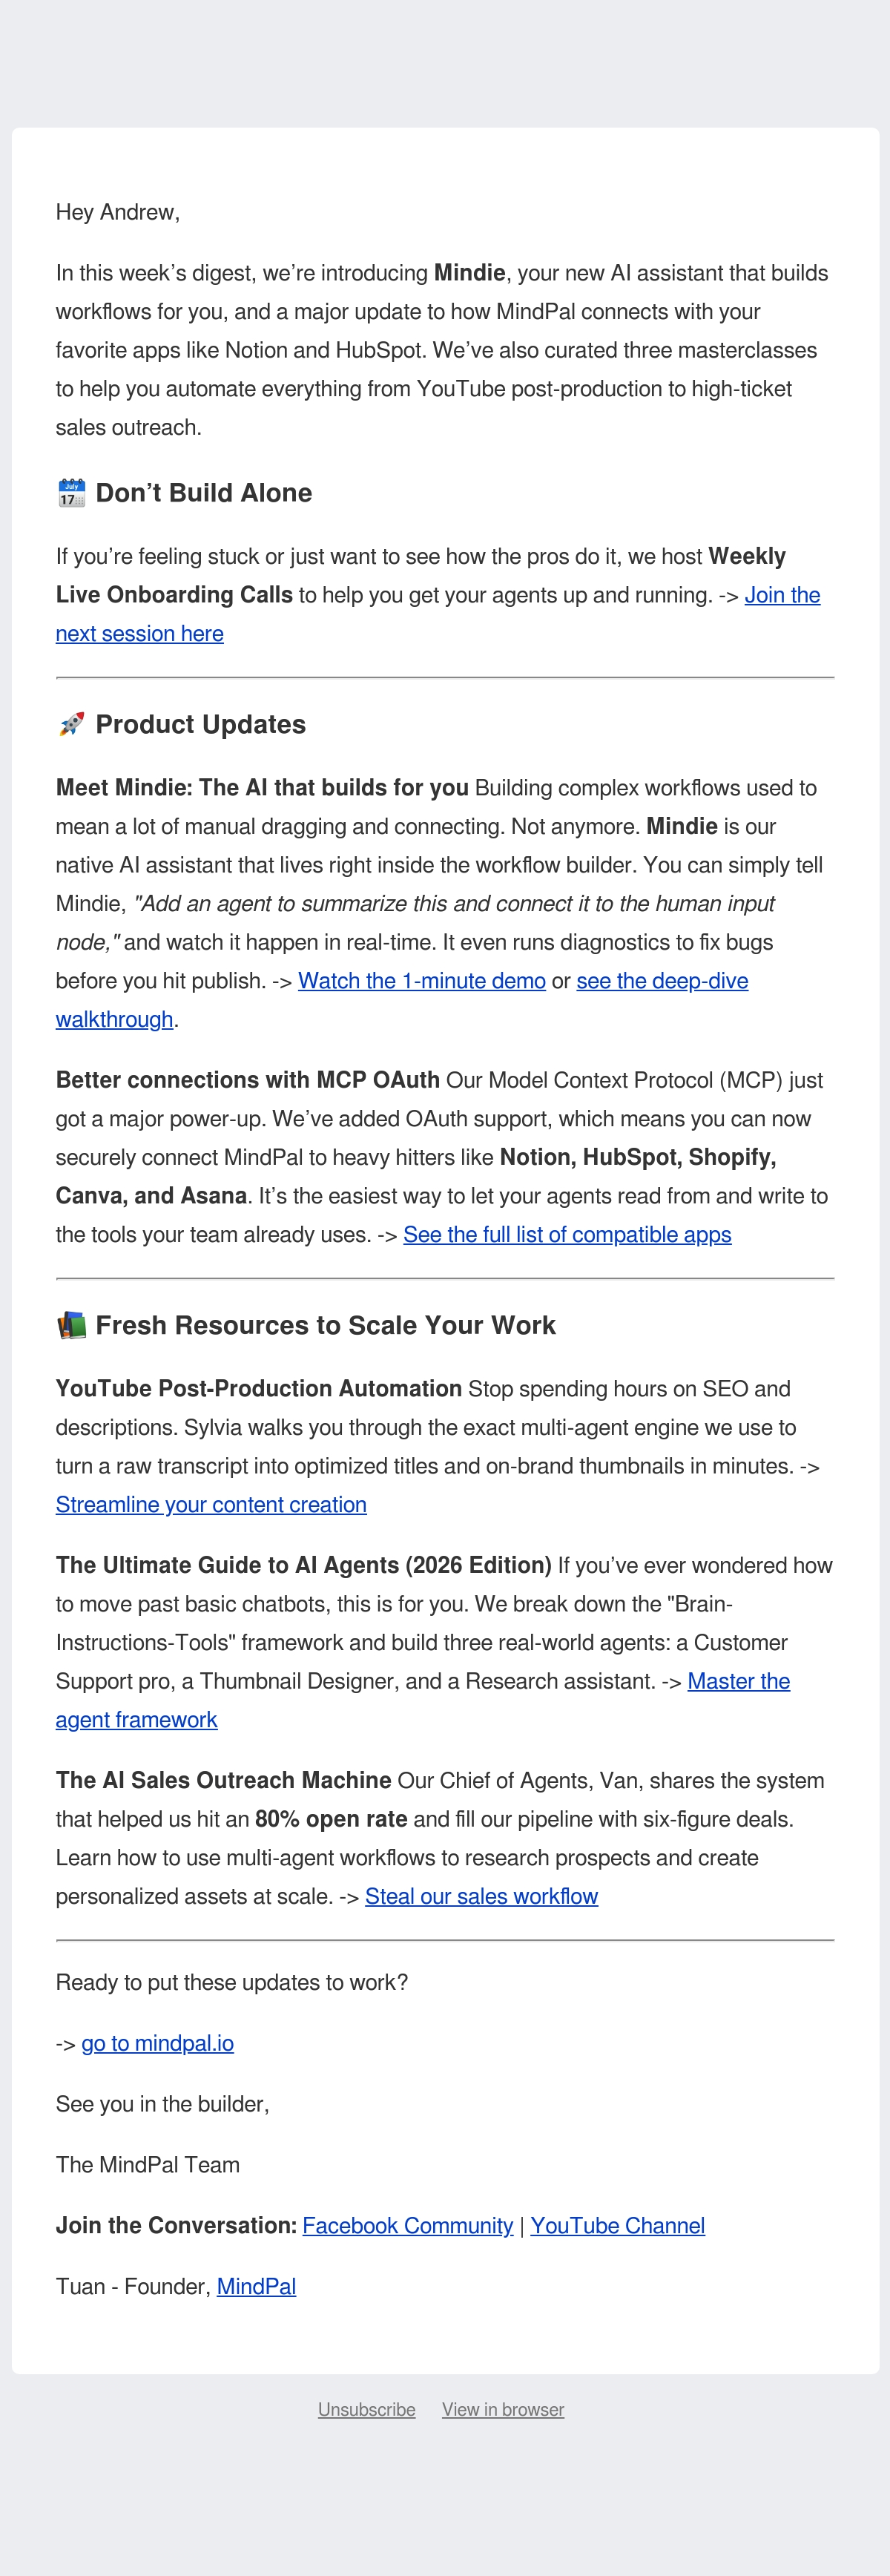Click the 'Product Updates' heading

(x=201, y=724)
